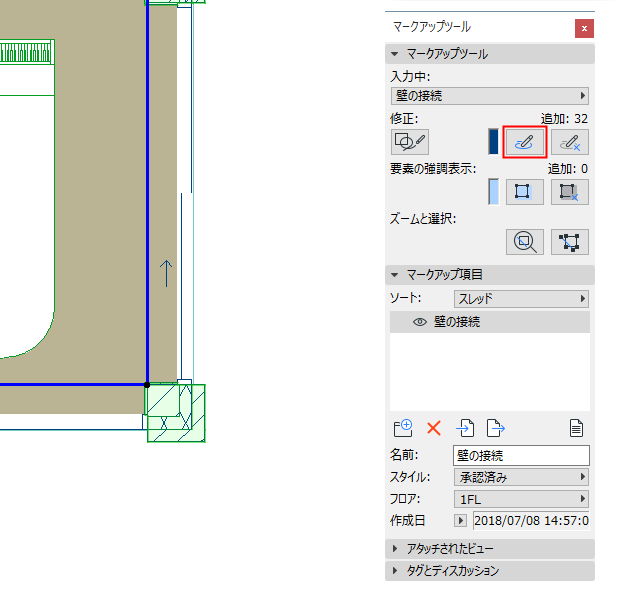Toggle visibility eye of 壁の接続 entry
627x596 pixels.
click(419, 322)
